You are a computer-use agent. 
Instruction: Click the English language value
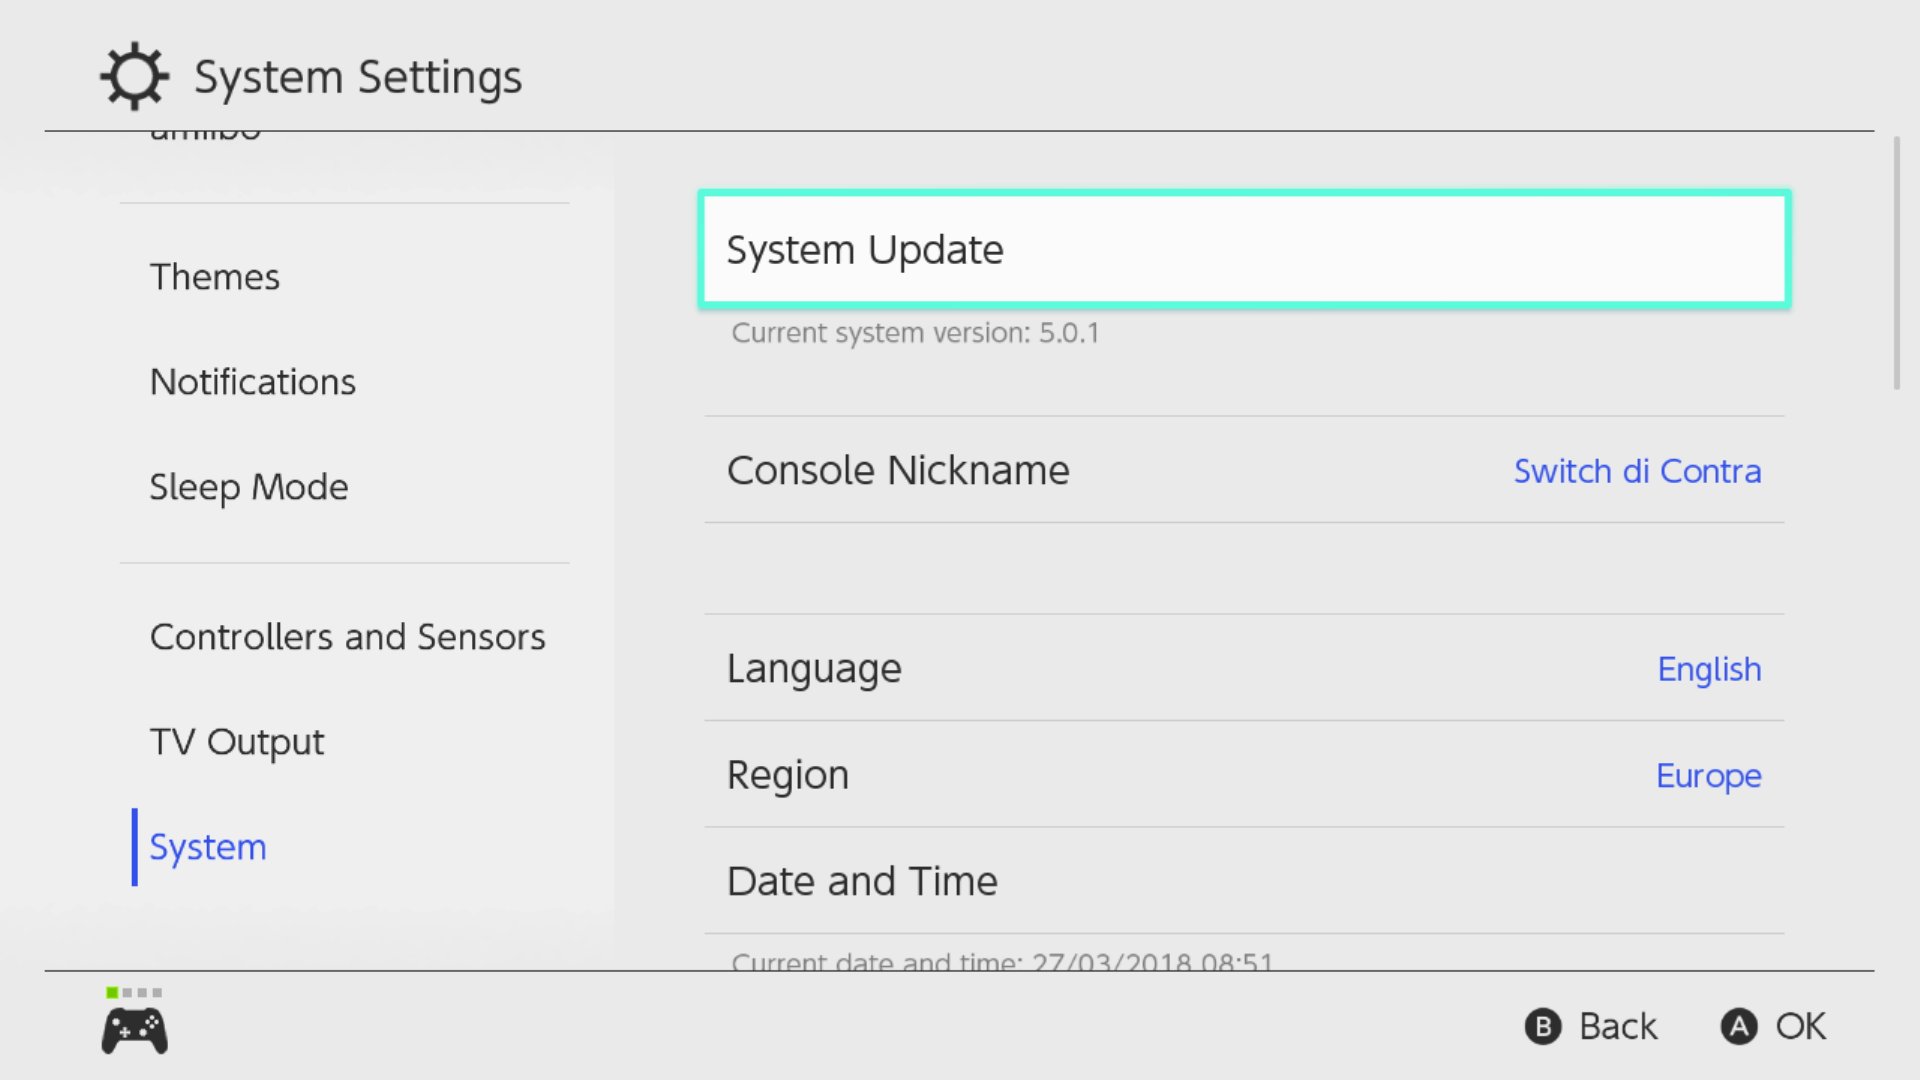point(1709,669)
